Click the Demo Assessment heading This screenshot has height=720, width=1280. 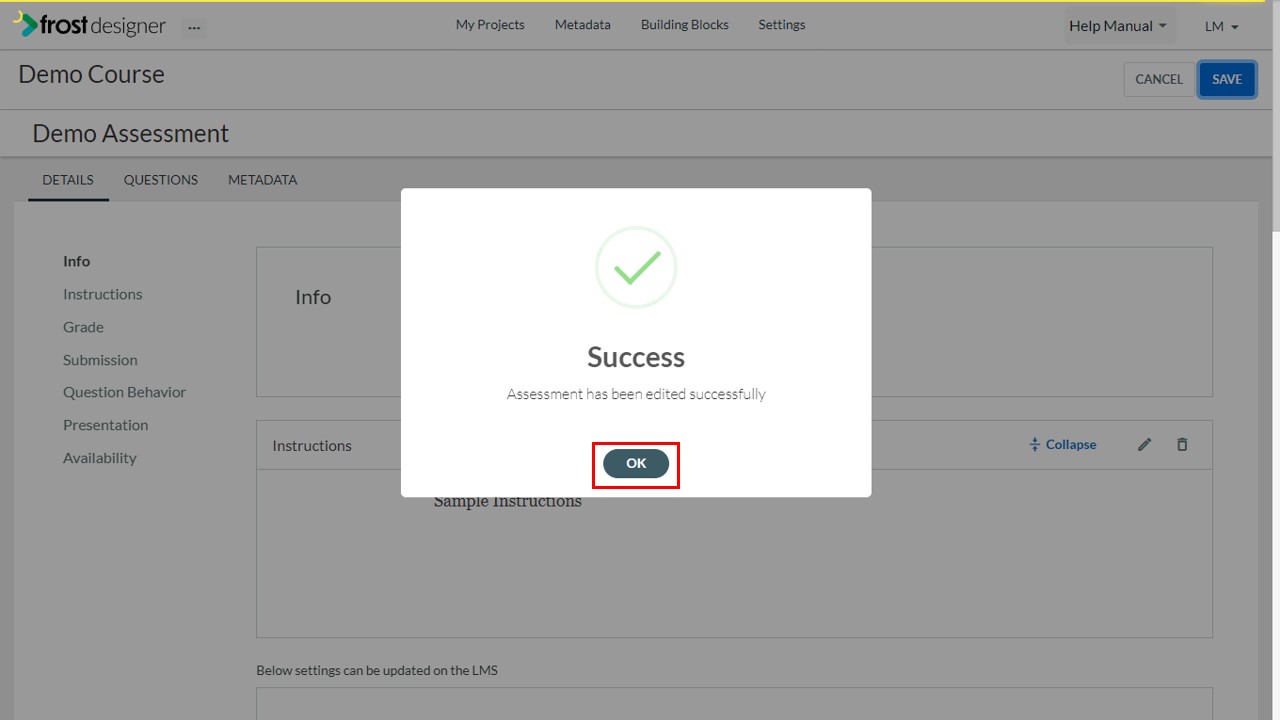(131, 133)
